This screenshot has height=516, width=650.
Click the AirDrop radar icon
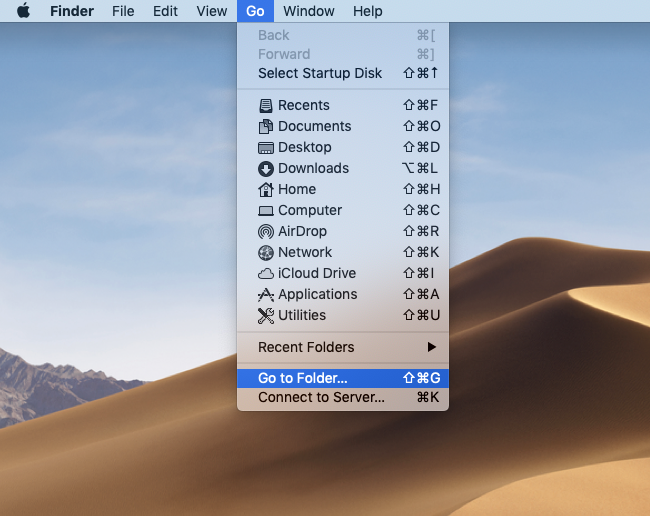[266, 231]
